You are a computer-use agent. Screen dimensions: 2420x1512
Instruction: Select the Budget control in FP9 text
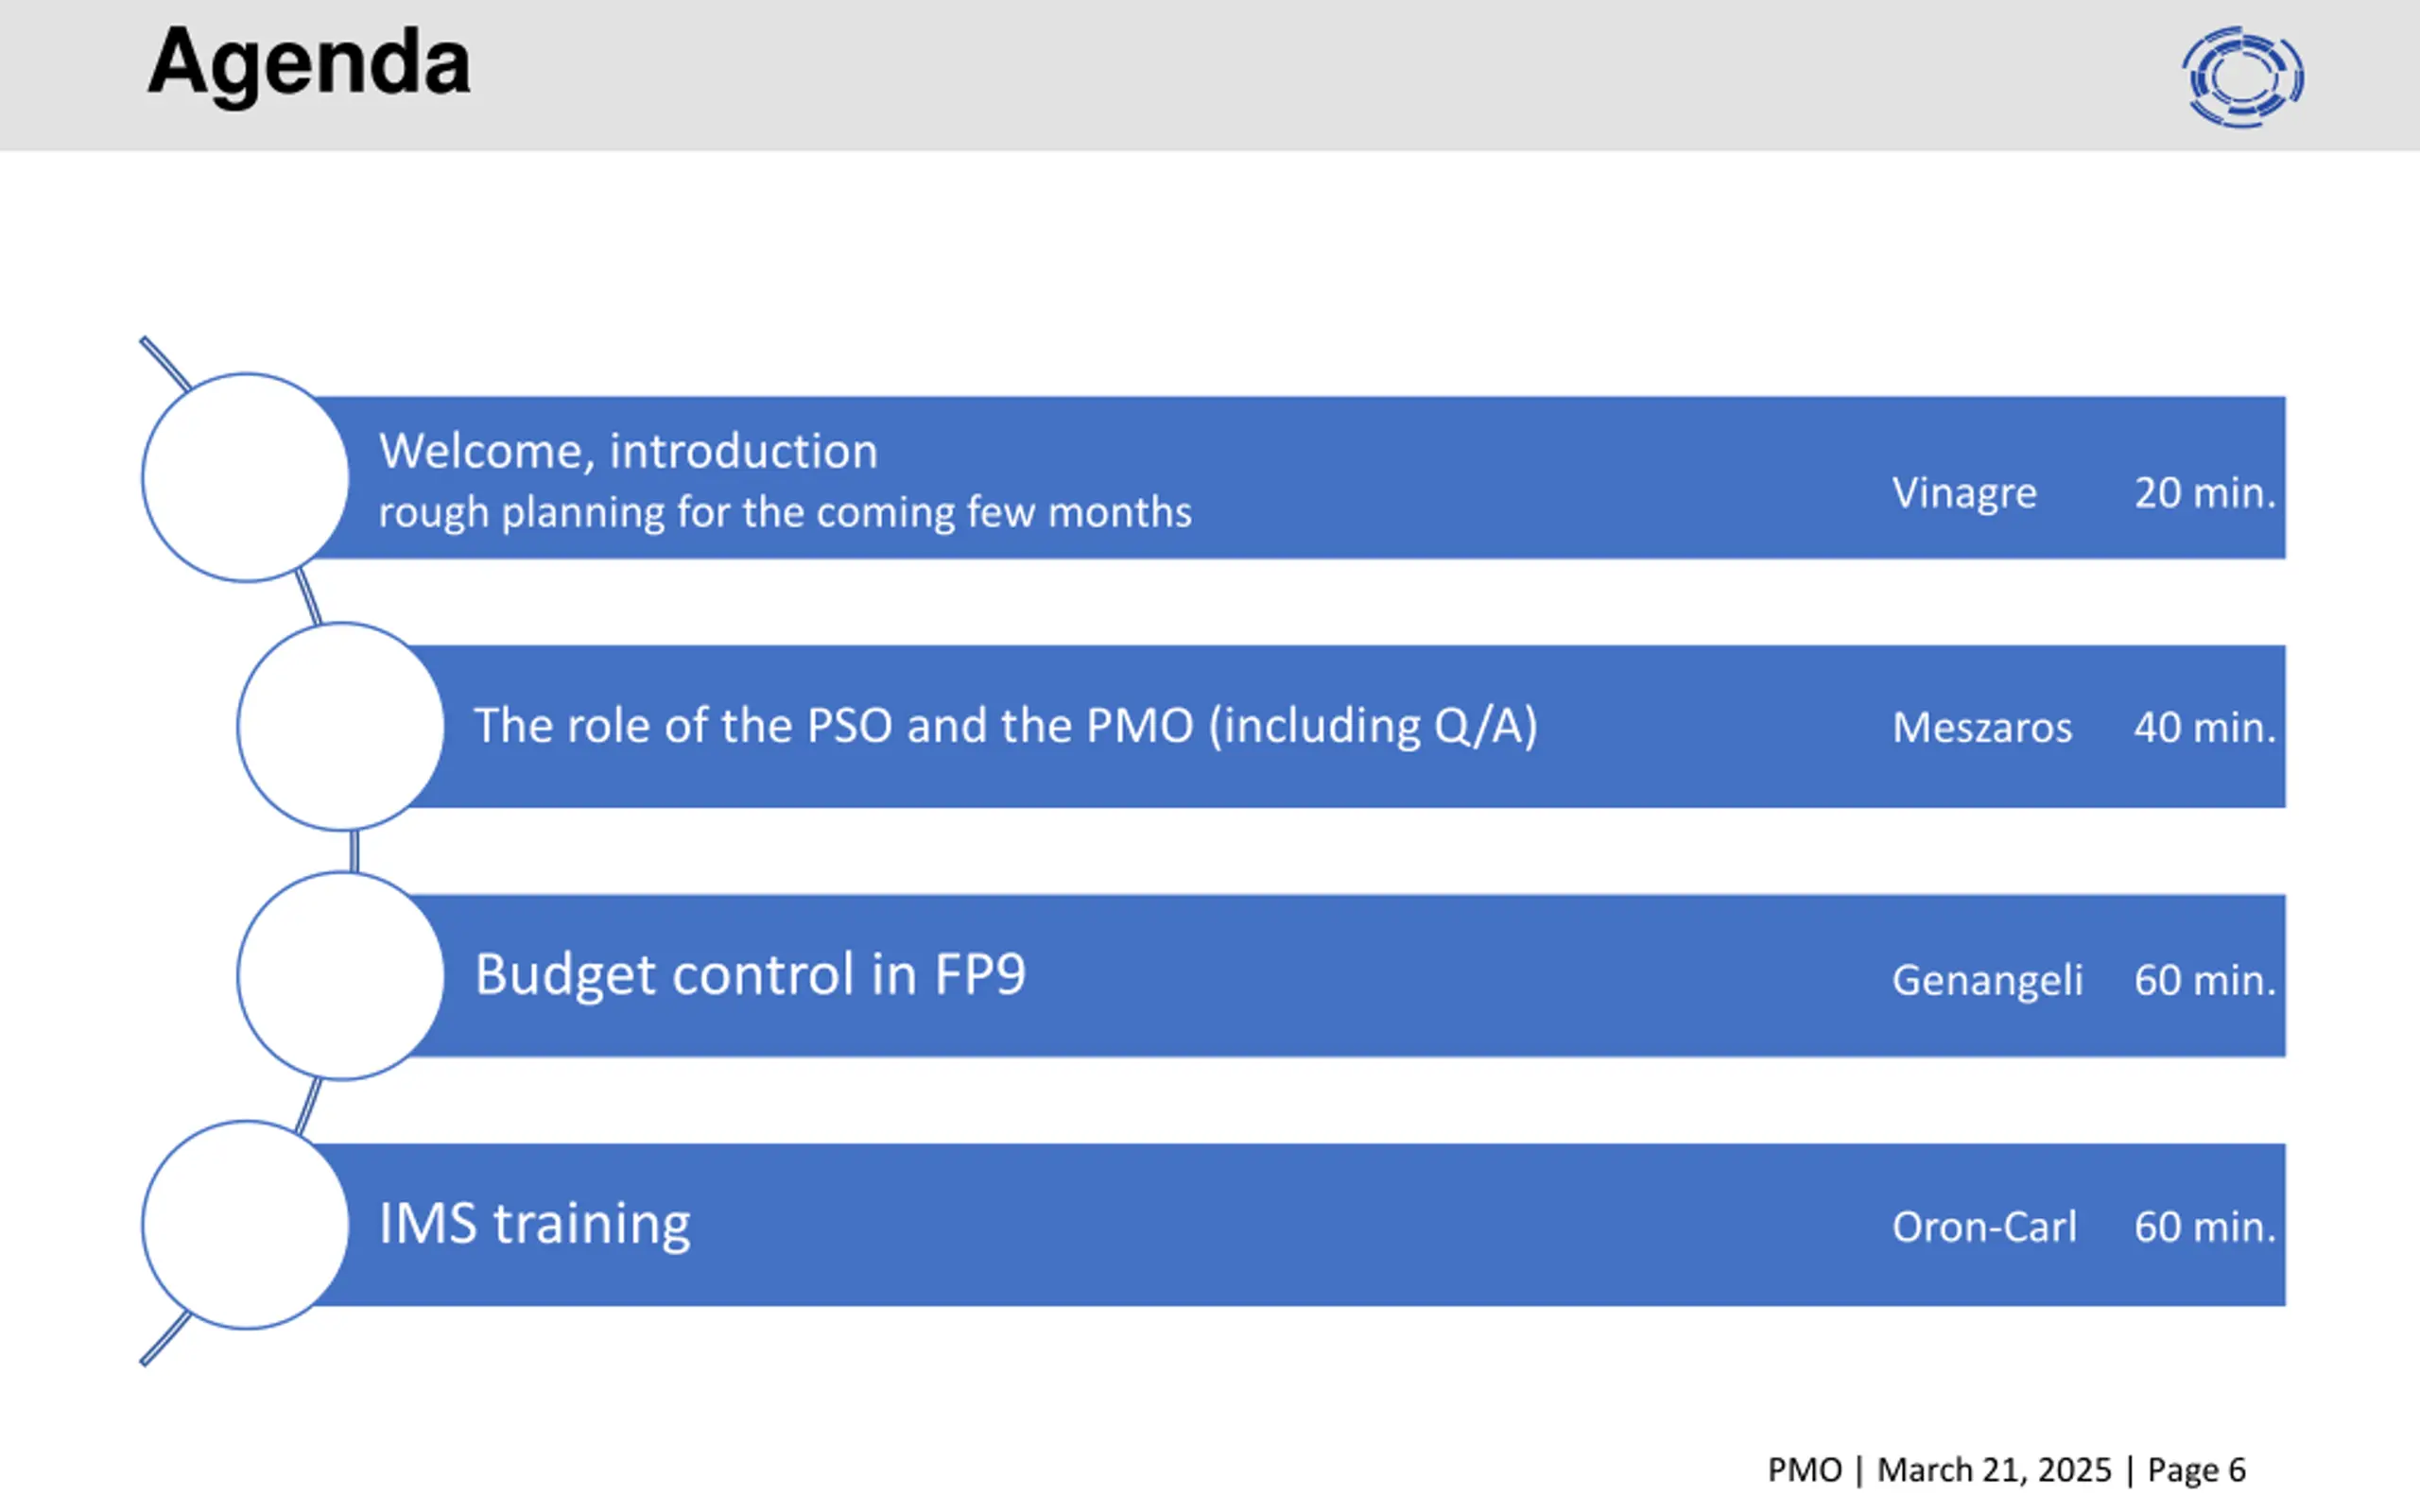click(x=750, y=975)
